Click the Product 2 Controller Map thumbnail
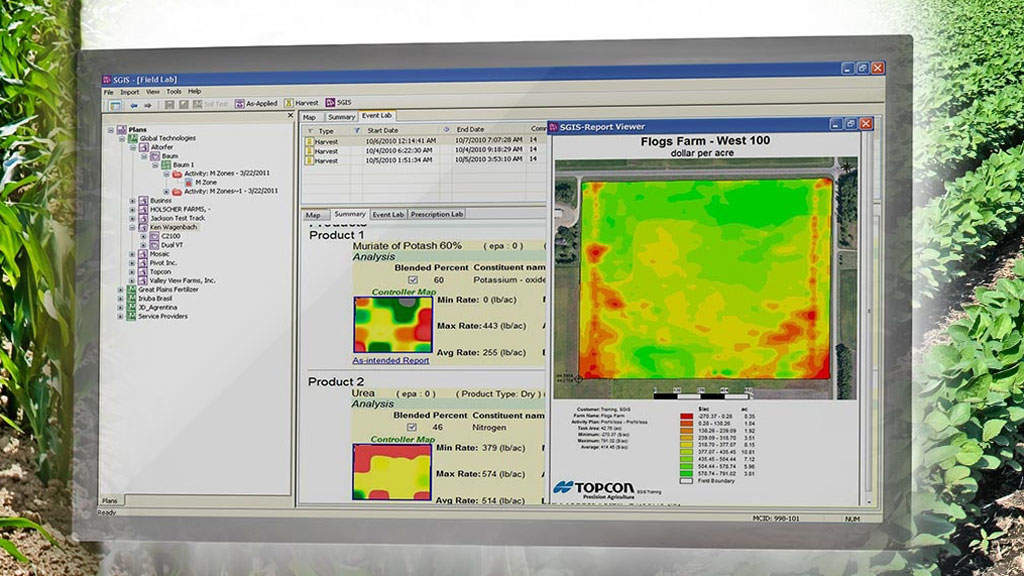 [x=392, y=472]
